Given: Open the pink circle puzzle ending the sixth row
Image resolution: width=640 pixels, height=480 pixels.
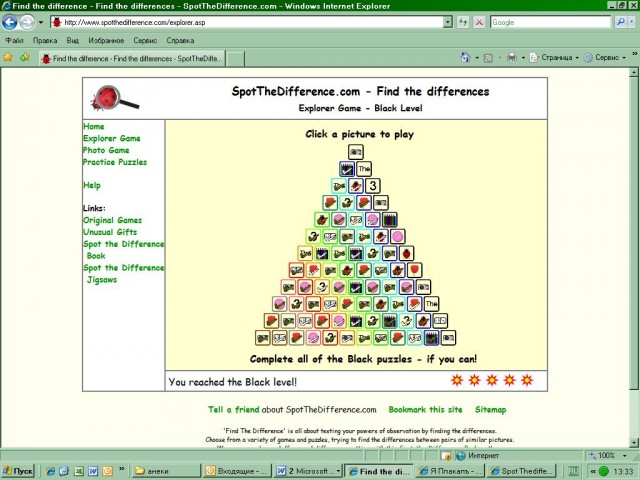Looking at the screenshot, I should (x=398, y=236).
